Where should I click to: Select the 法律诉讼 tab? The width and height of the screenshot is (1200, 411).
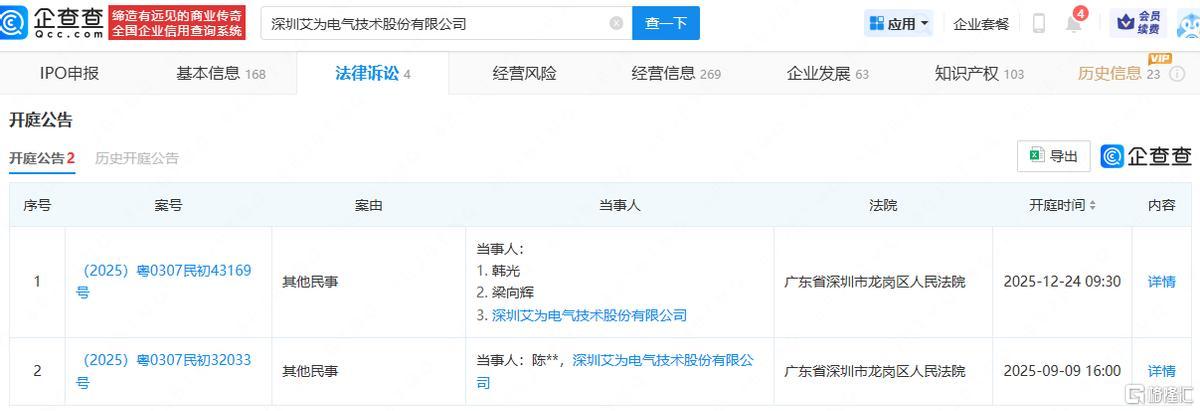[373, 73]
